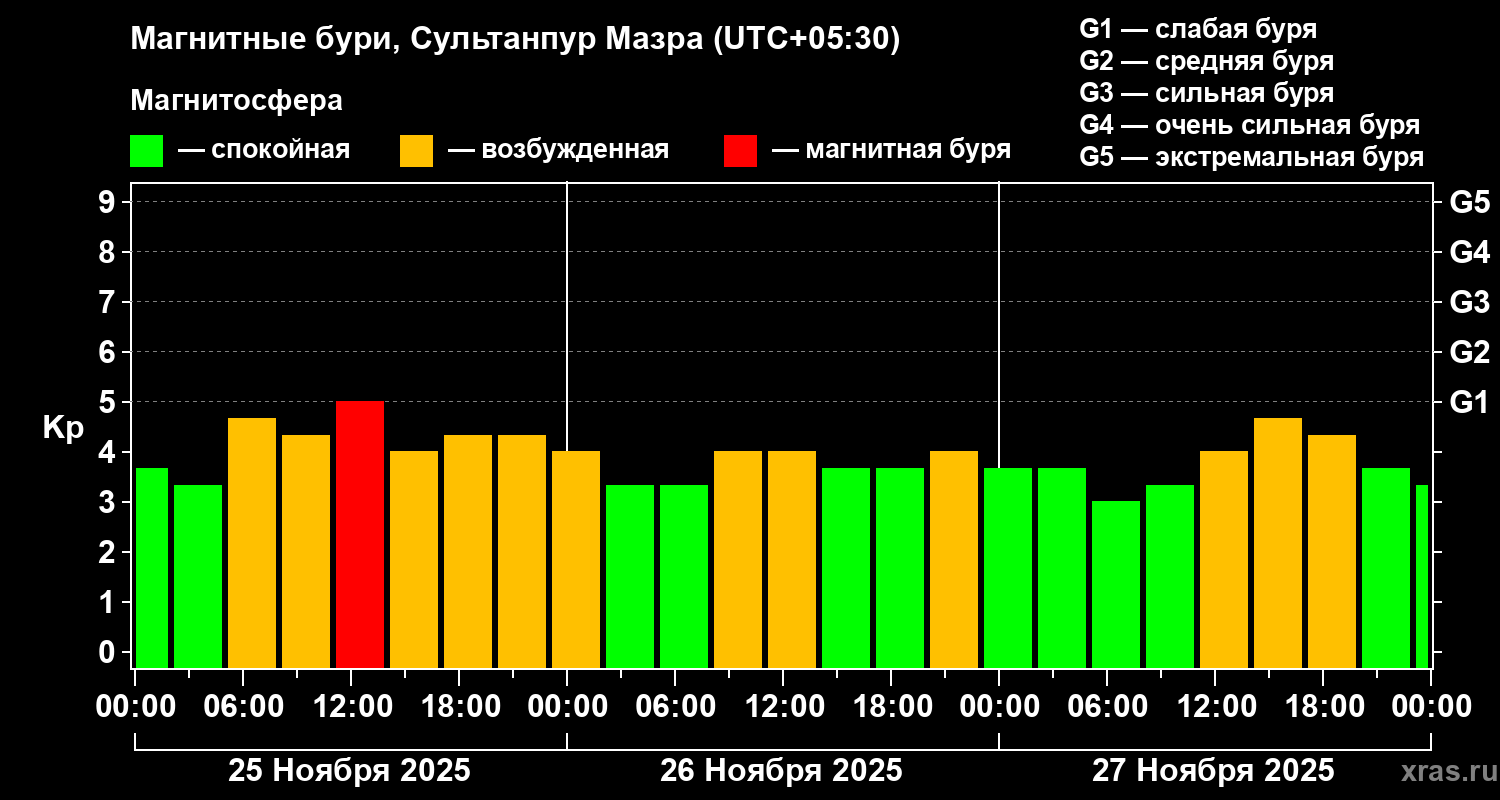Select the orange bar at 12:00 on 27 November
1500x800 pixels.
coord(1224,559)
